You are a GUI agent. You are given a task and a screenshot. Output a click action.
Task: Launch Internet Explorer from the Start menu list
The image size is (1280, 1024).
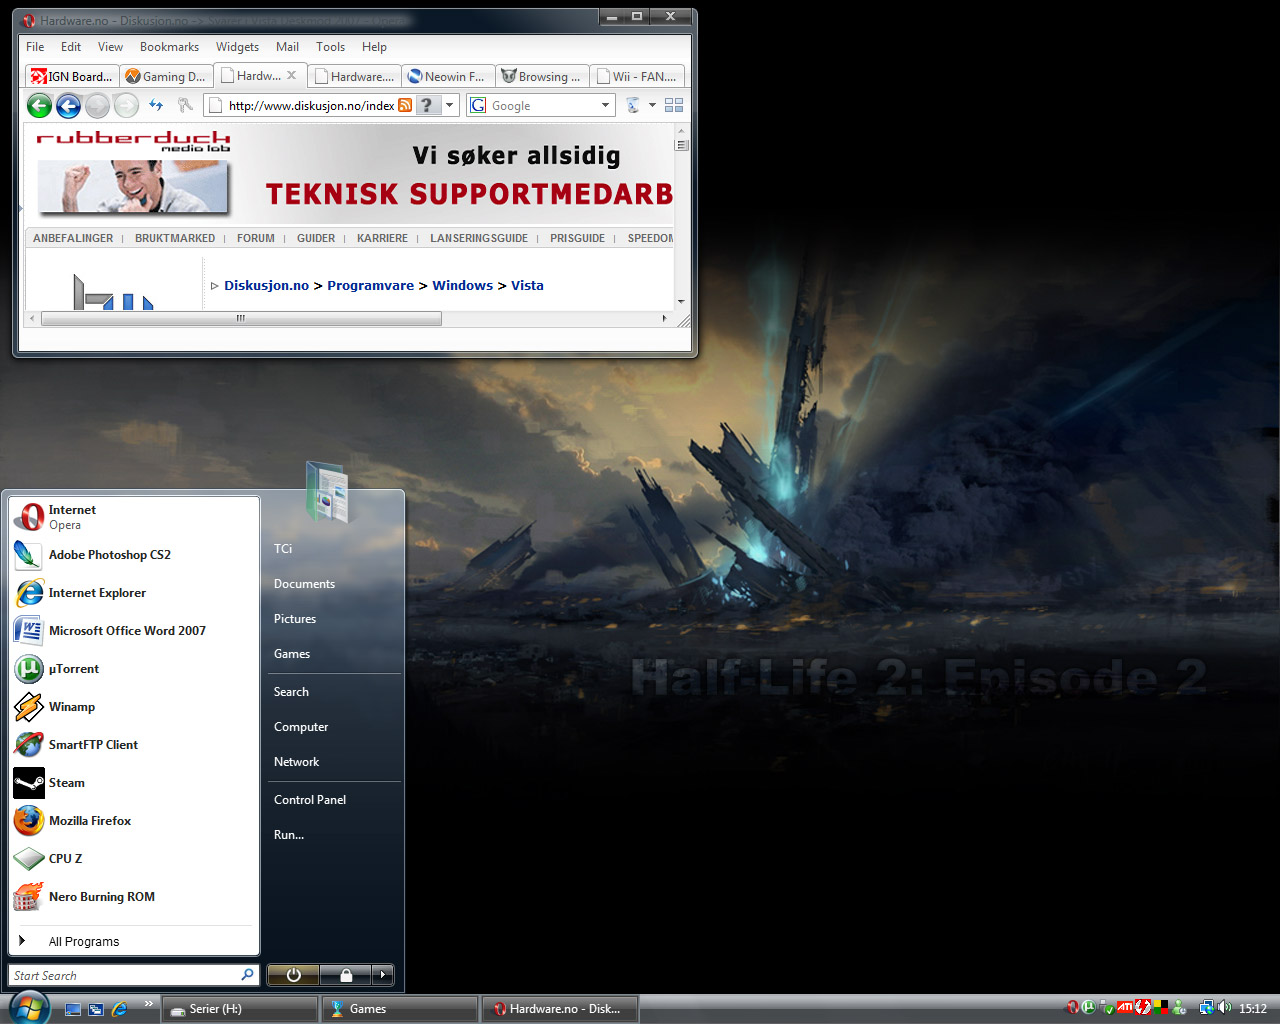[134, 593]
